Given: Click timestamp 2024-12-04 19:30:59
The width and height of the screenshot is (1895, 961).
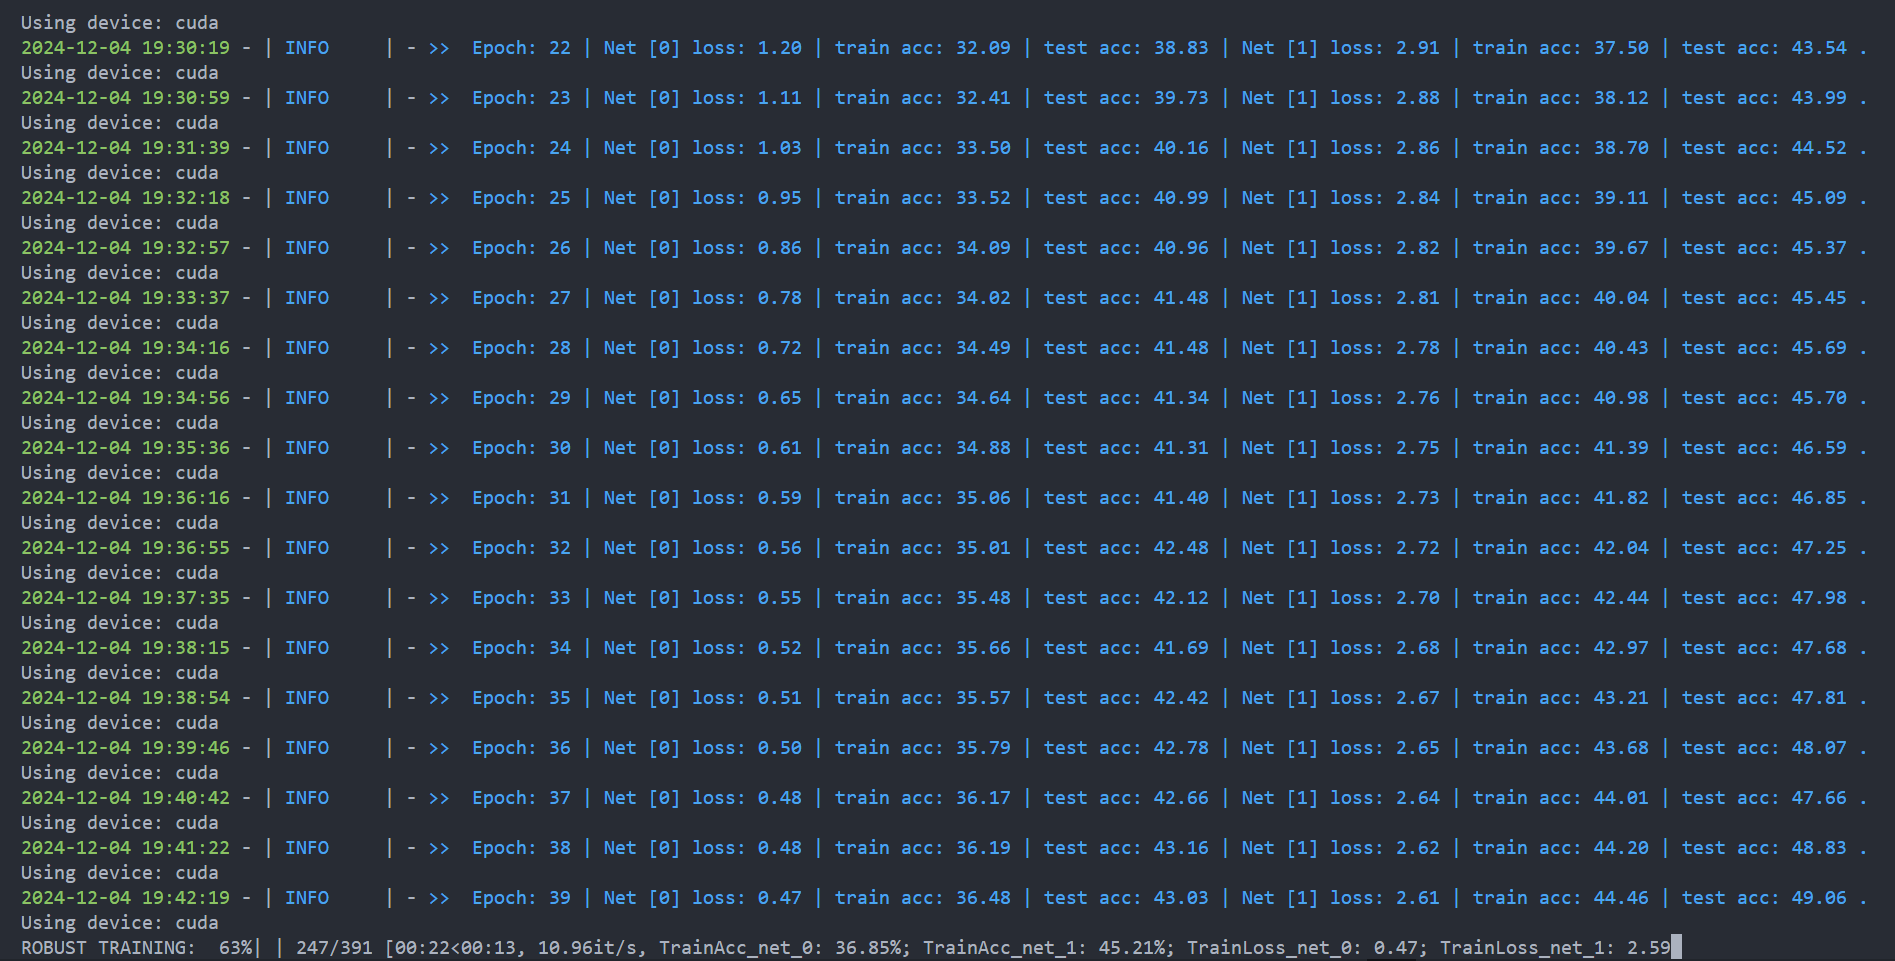Looking at the screenshot, I should click(125, 98).
